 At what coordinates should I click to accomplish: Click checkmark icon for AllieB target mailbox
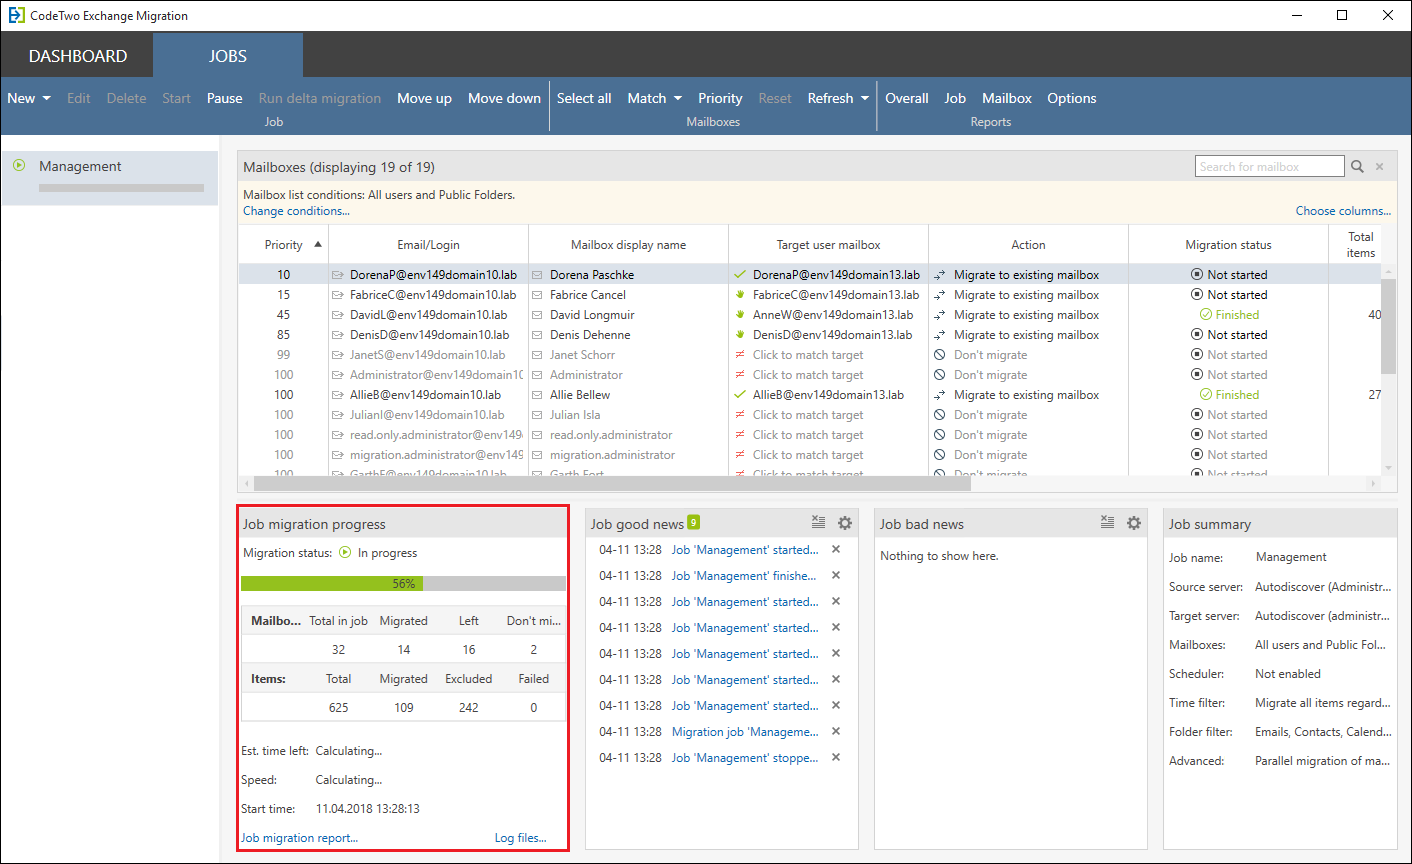tap(740, 394)
